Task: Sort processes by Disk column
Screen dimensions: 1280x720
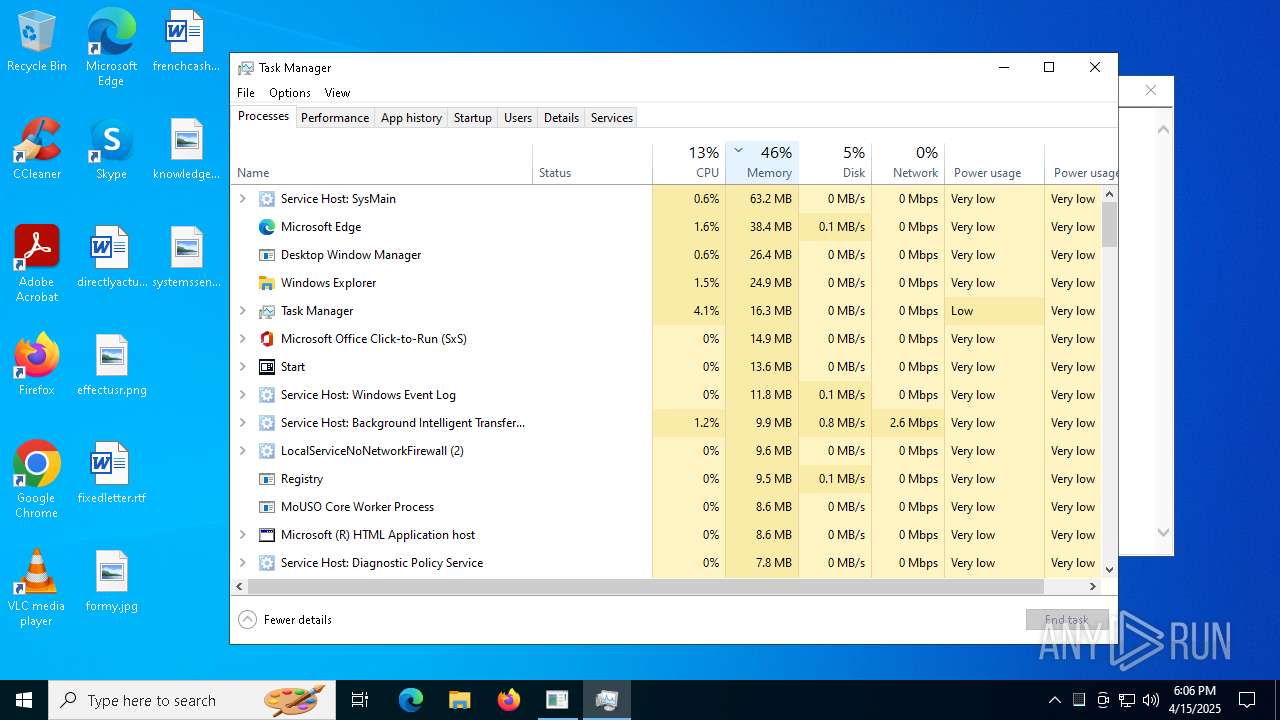Action: [835, 163]
